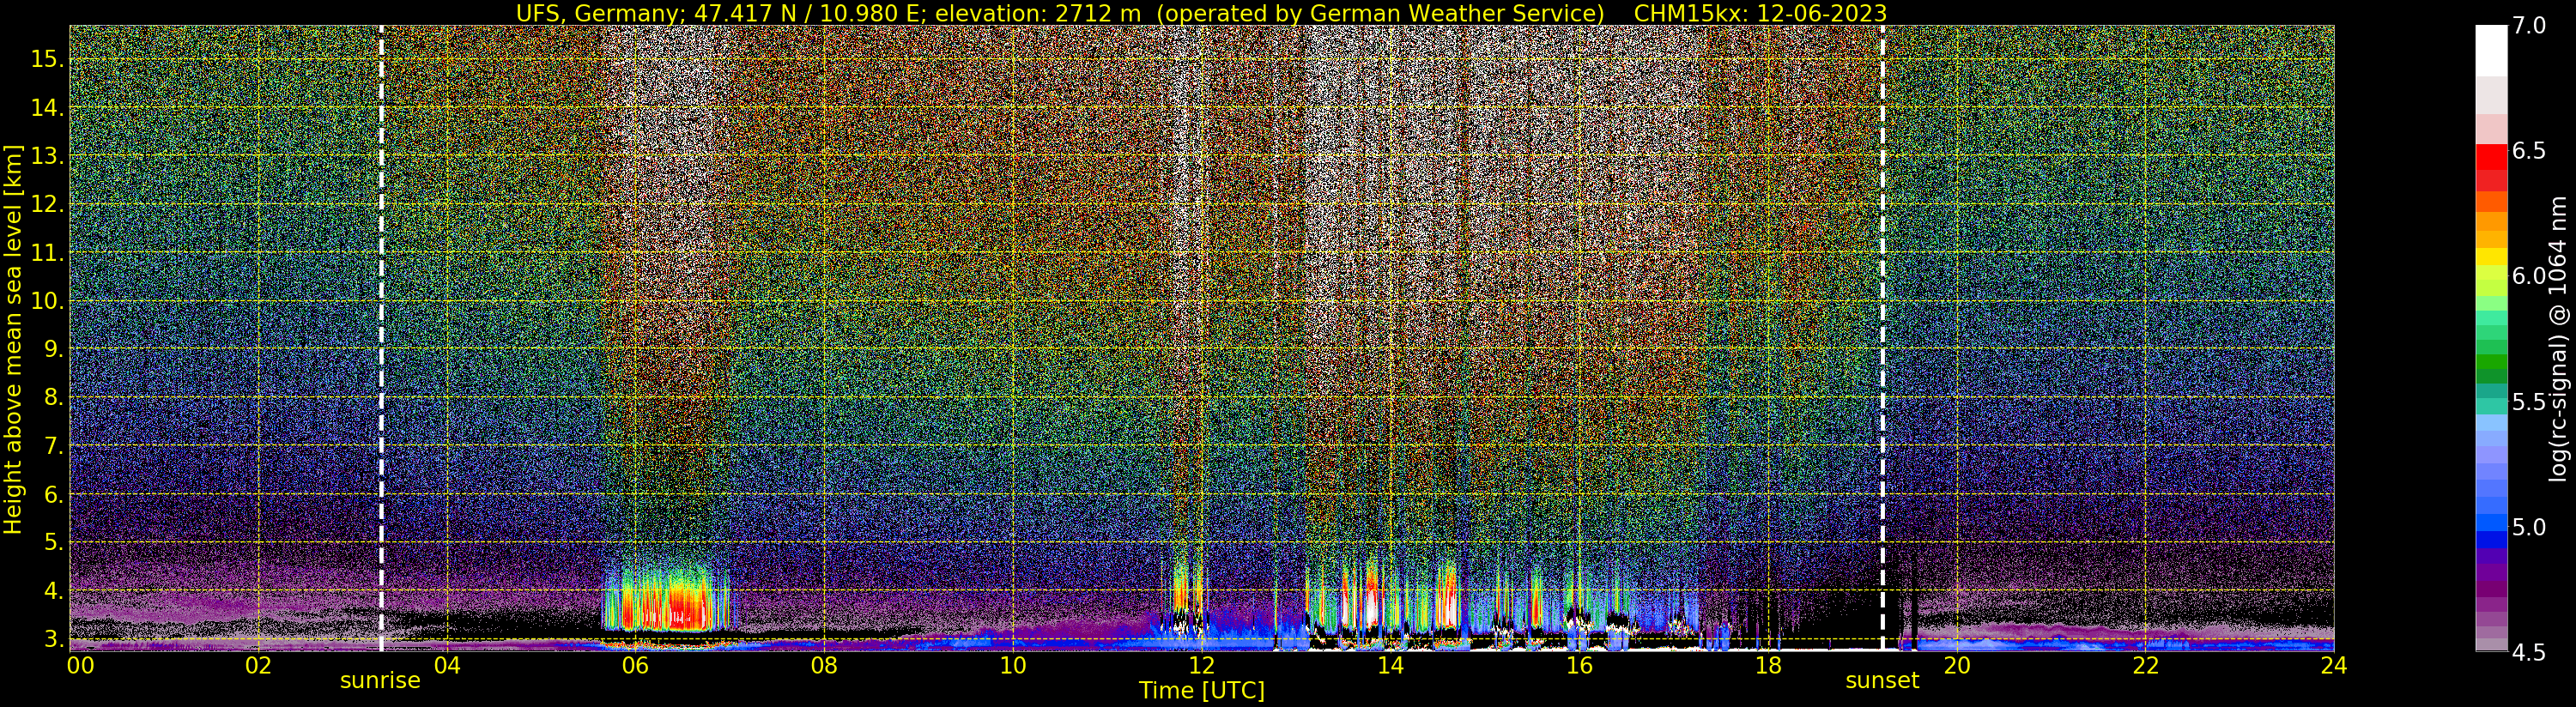The height and width of the screenshot is (707, 2576).
Task: Click the x-axis tick label '20'
Action: point(1956,665)
